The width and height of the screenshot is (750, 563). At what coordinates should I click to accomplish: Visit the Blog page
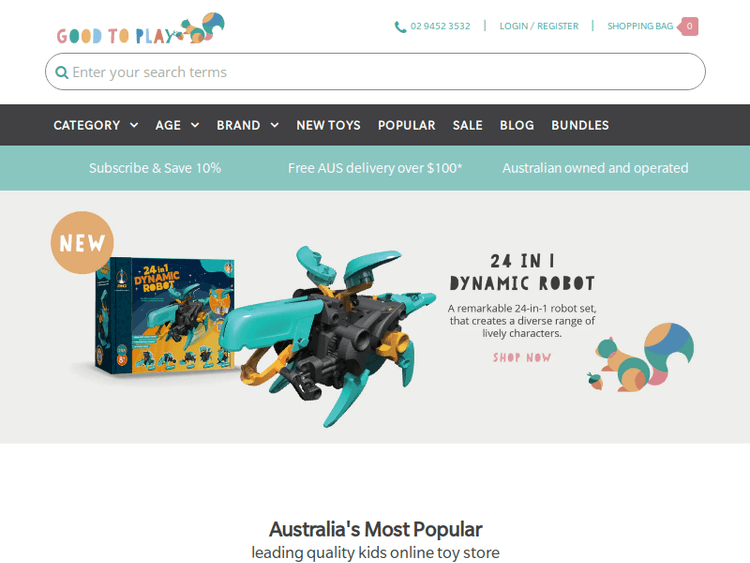tap(517, 125)
